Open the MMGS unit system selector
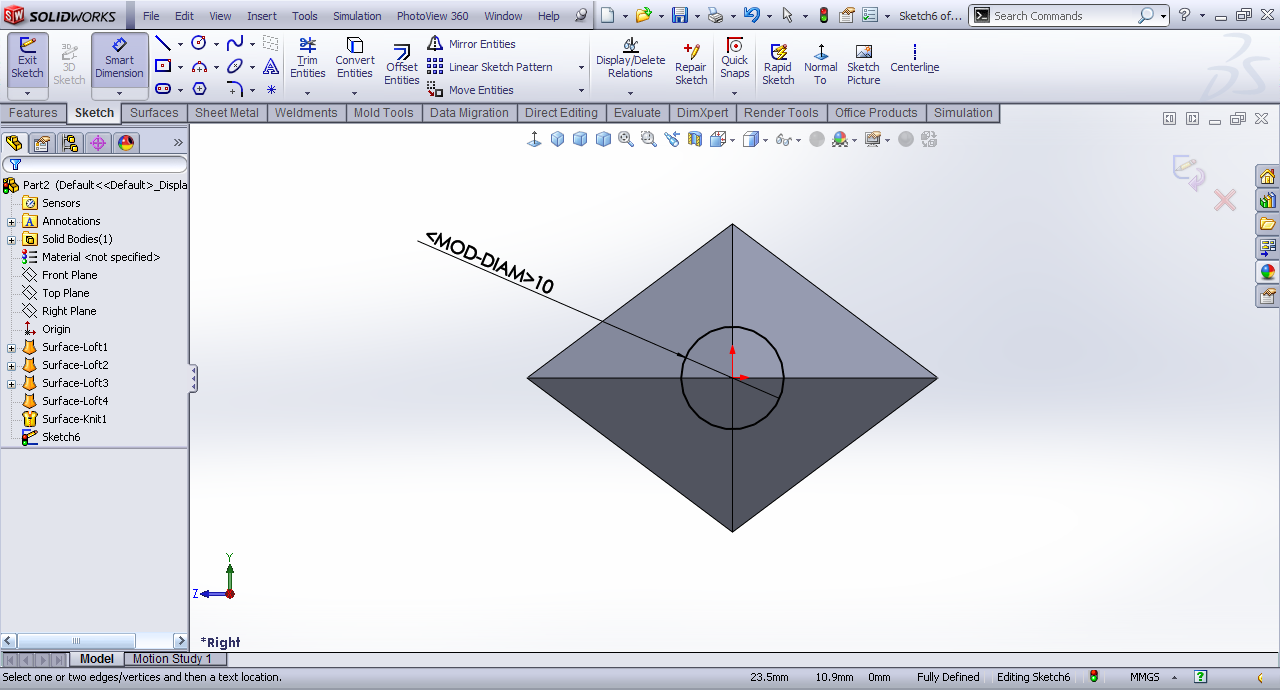Screen dimensions: 1280x690 (1144, 677)
